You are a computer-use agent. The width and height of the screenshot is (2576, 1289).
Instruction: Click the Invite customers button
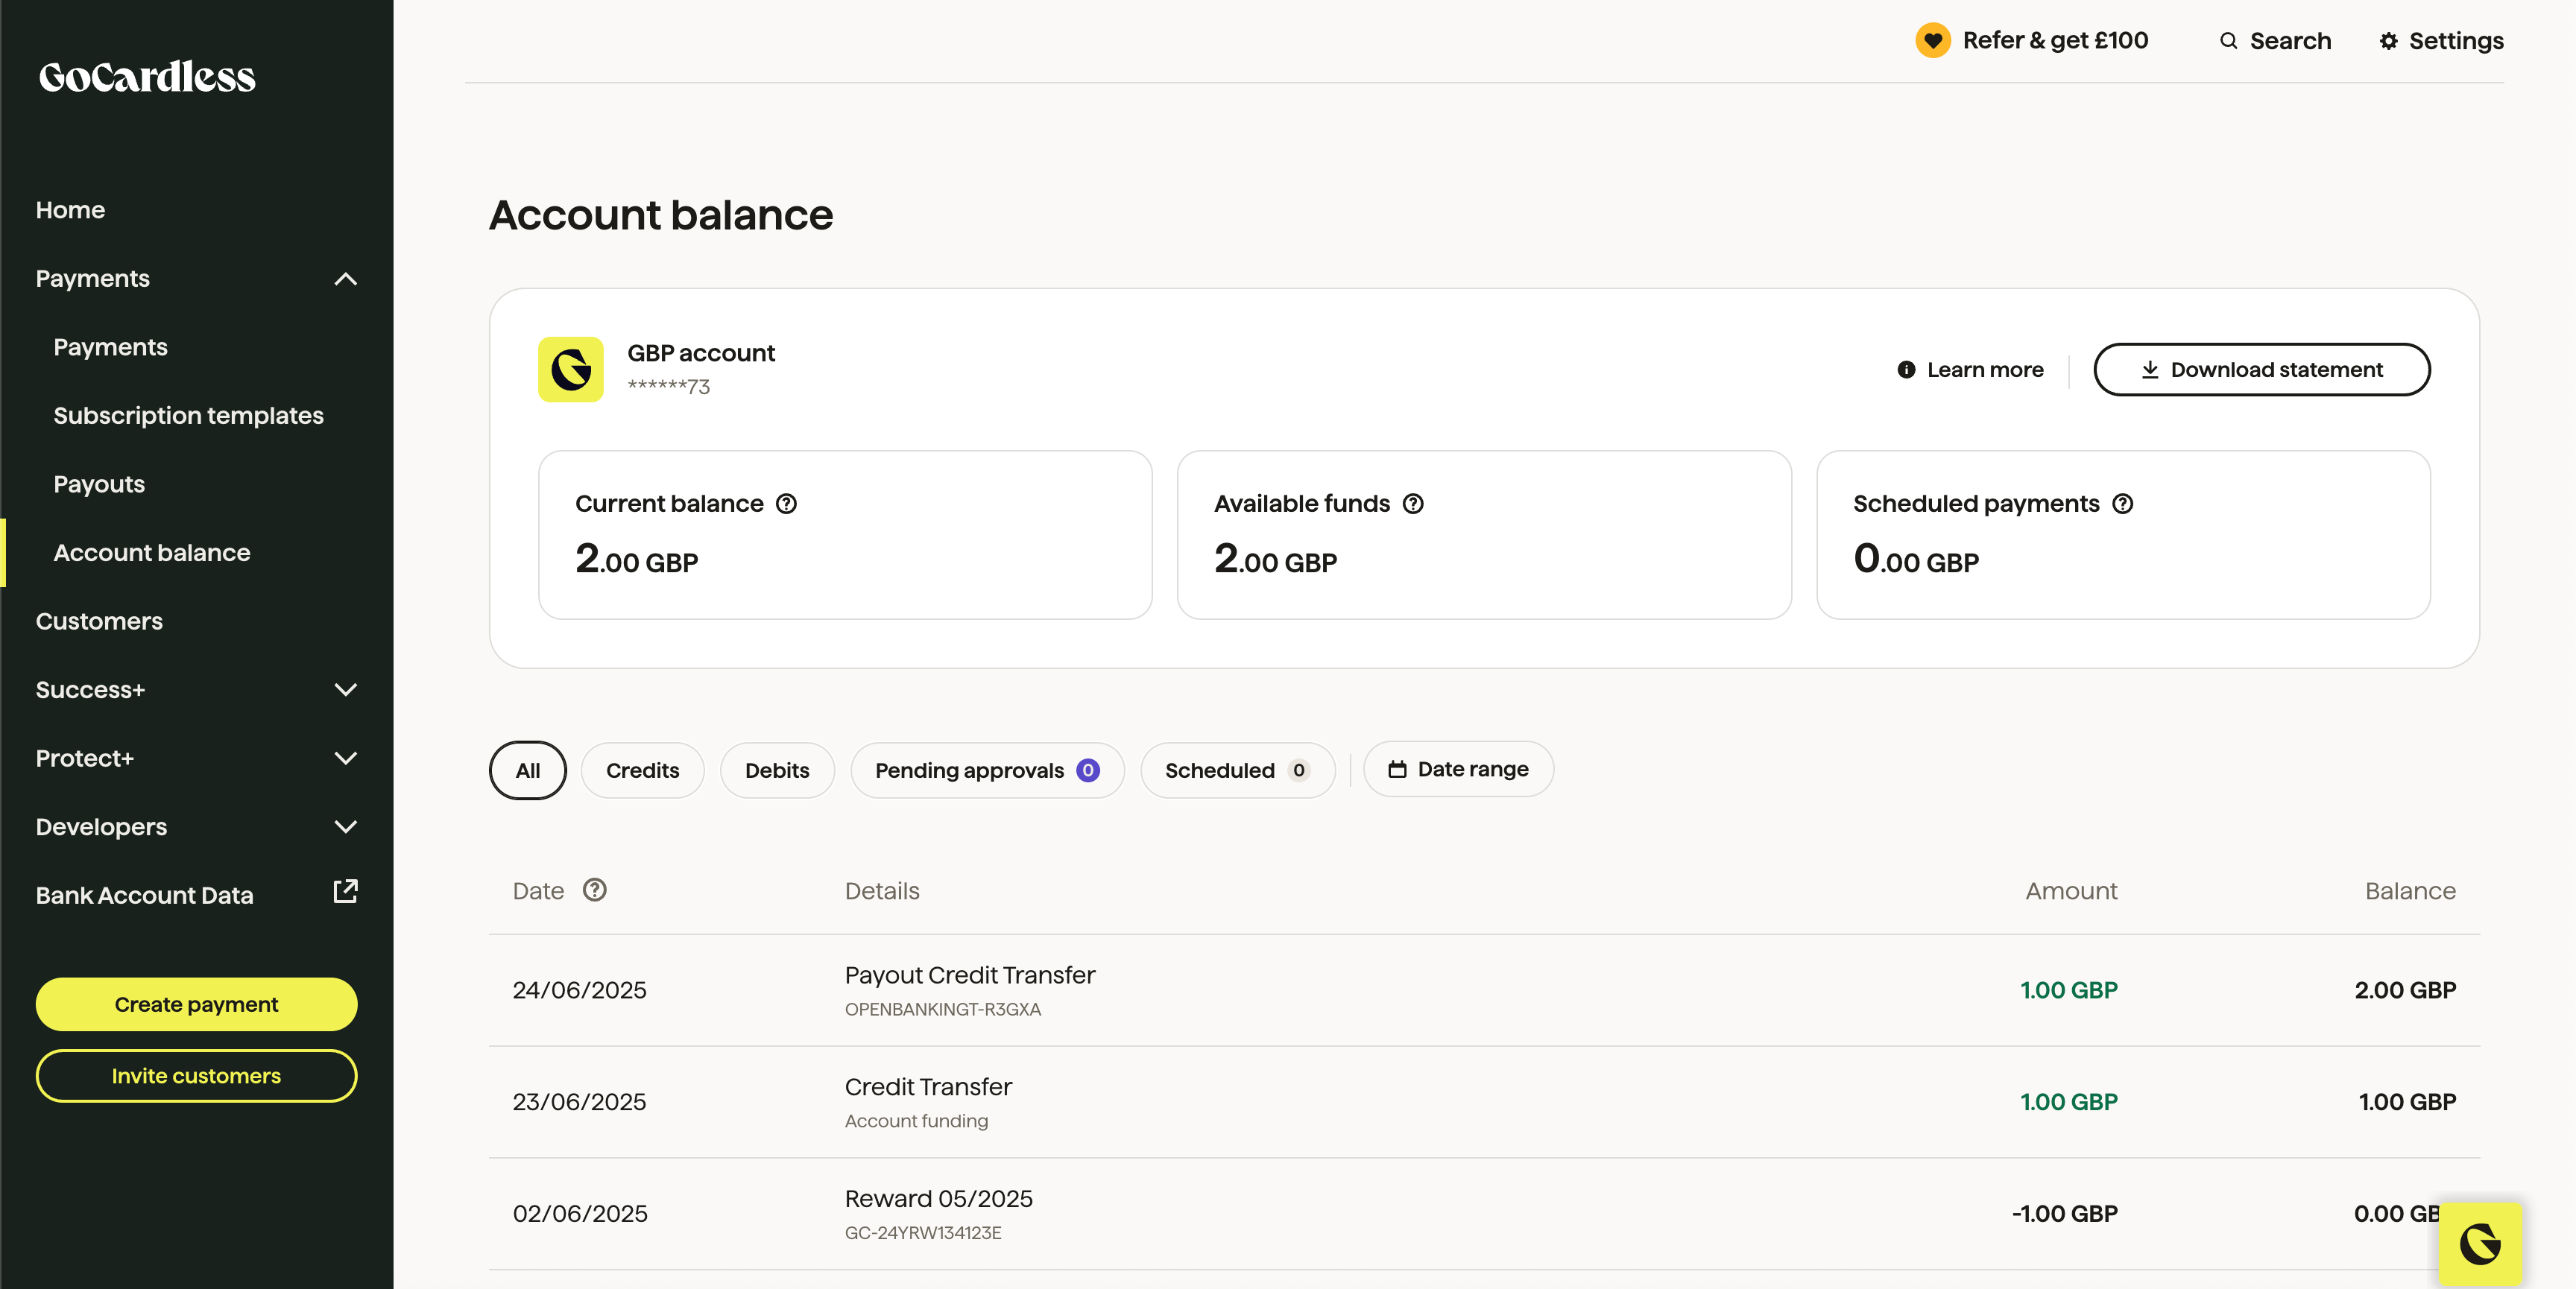[x=196, y=1076]
